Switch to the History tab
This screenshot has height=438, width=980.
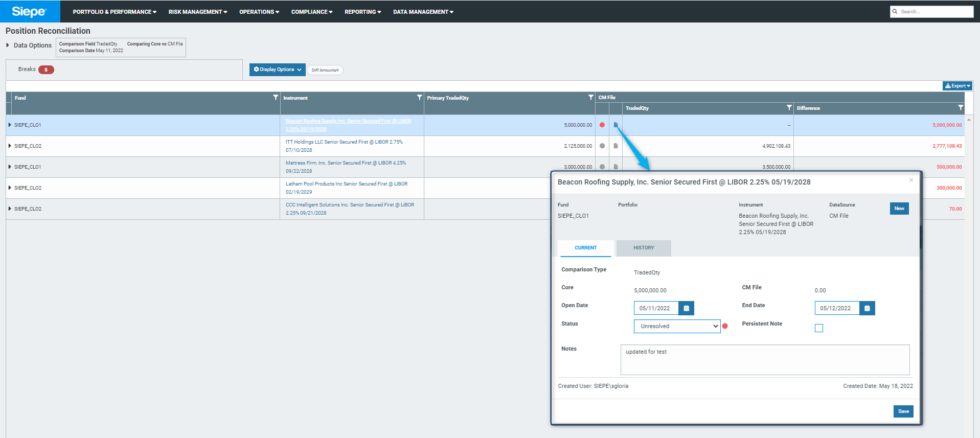click(643, 248)
